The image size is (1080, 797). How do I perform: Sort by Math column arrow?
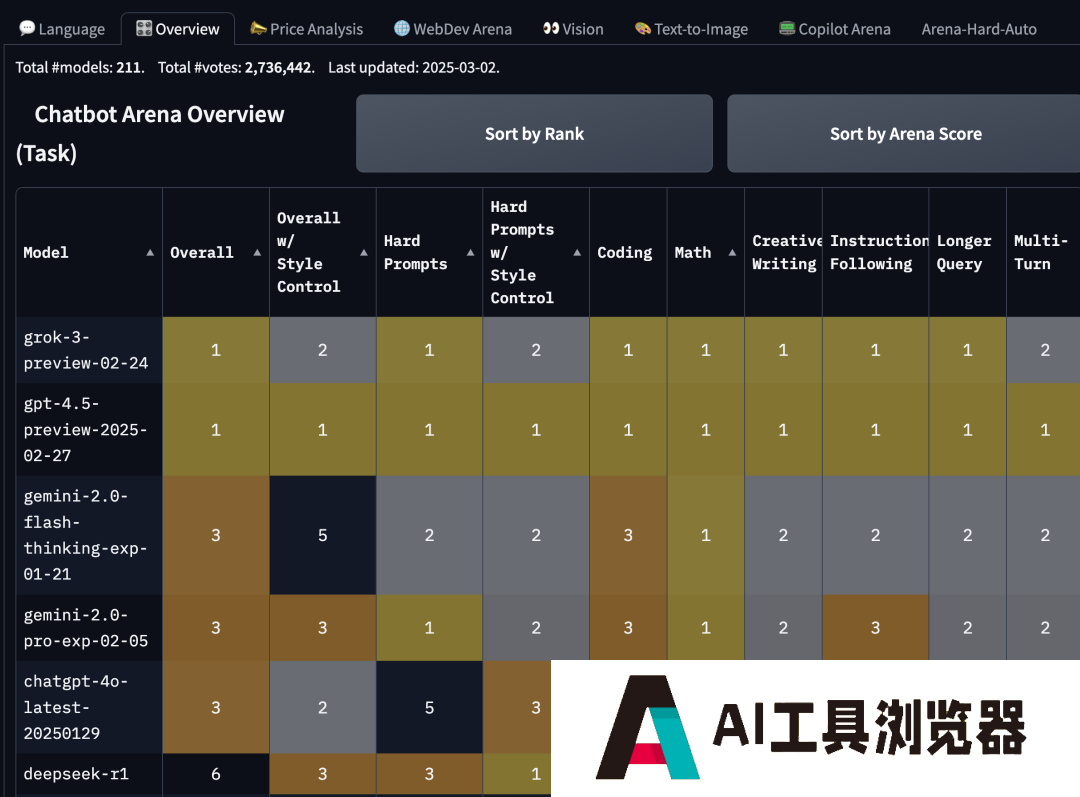[732, 253]
